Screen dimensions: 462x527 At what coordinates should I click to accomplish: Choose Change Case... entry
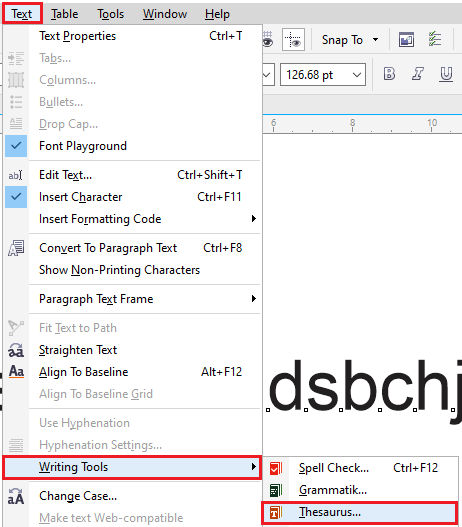[x=133, y=496]
